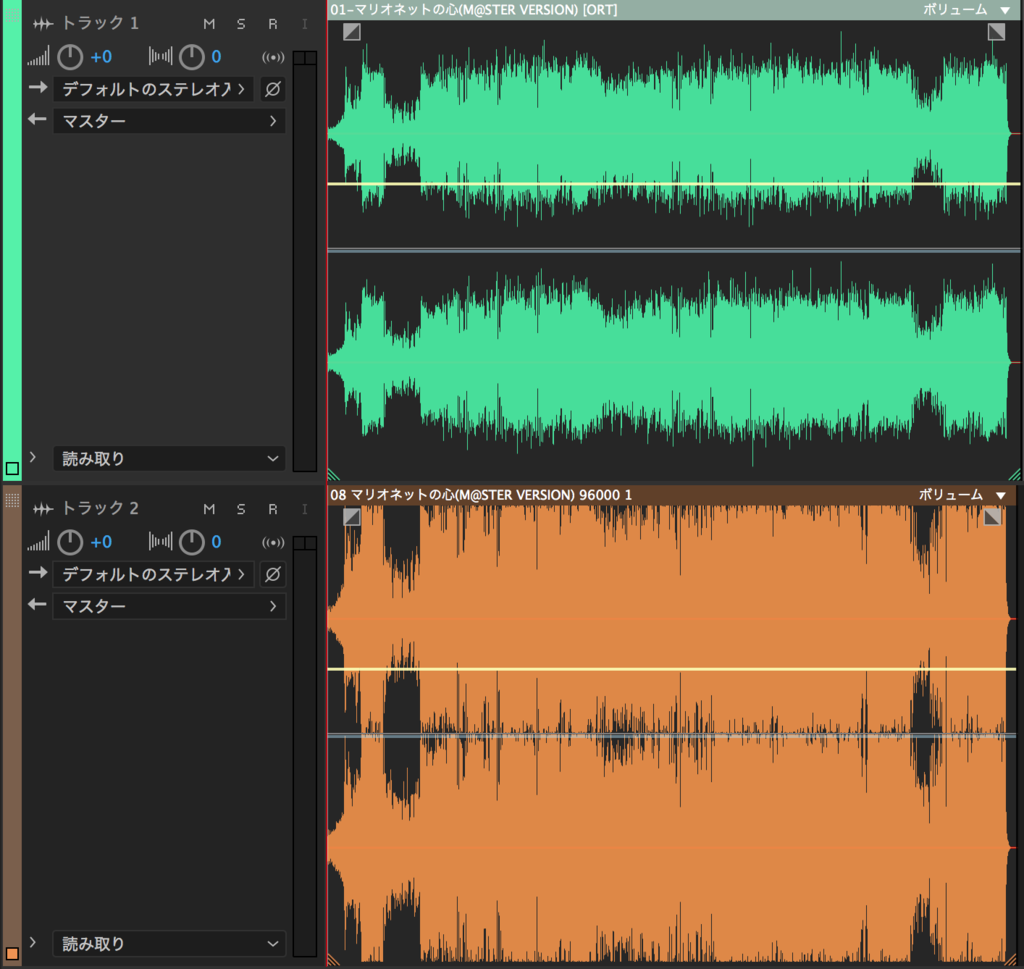Toggle sum-to-mono icon on Track 2
The image size is (1024, 969).
273,543
